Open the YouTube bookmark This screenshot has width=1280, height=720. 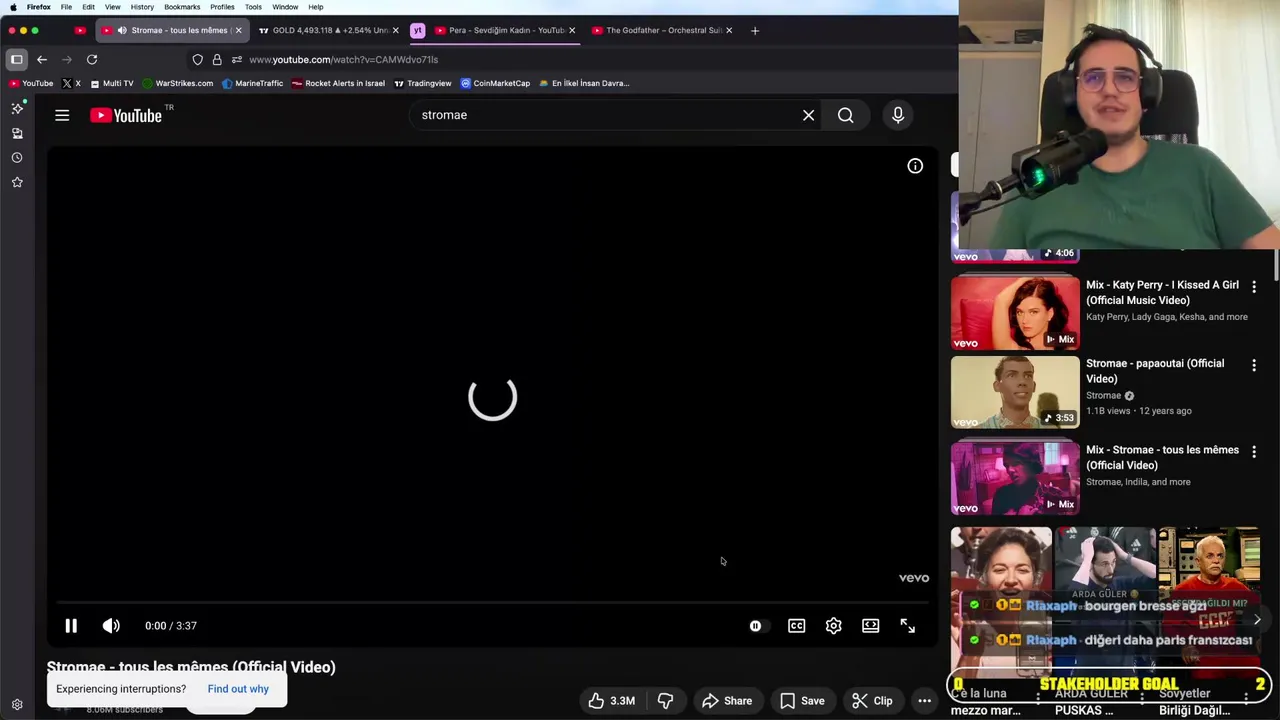pos(31,84)
